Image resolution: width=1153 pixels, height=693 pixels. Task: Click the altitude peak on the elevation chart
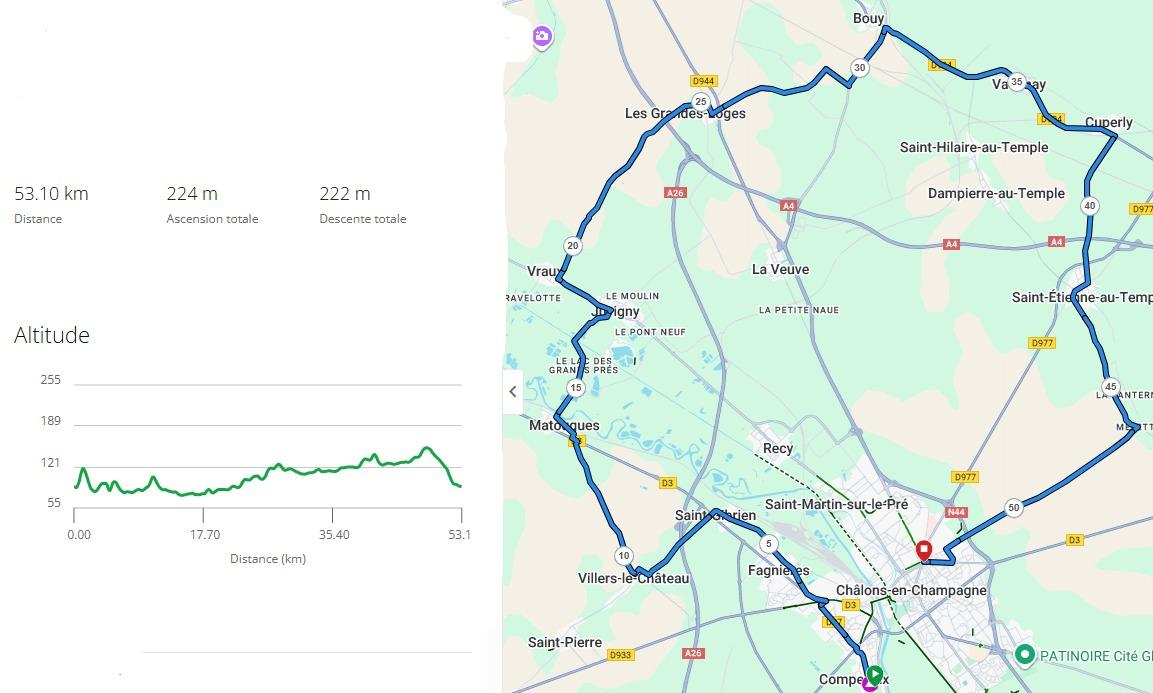point(426,448)
